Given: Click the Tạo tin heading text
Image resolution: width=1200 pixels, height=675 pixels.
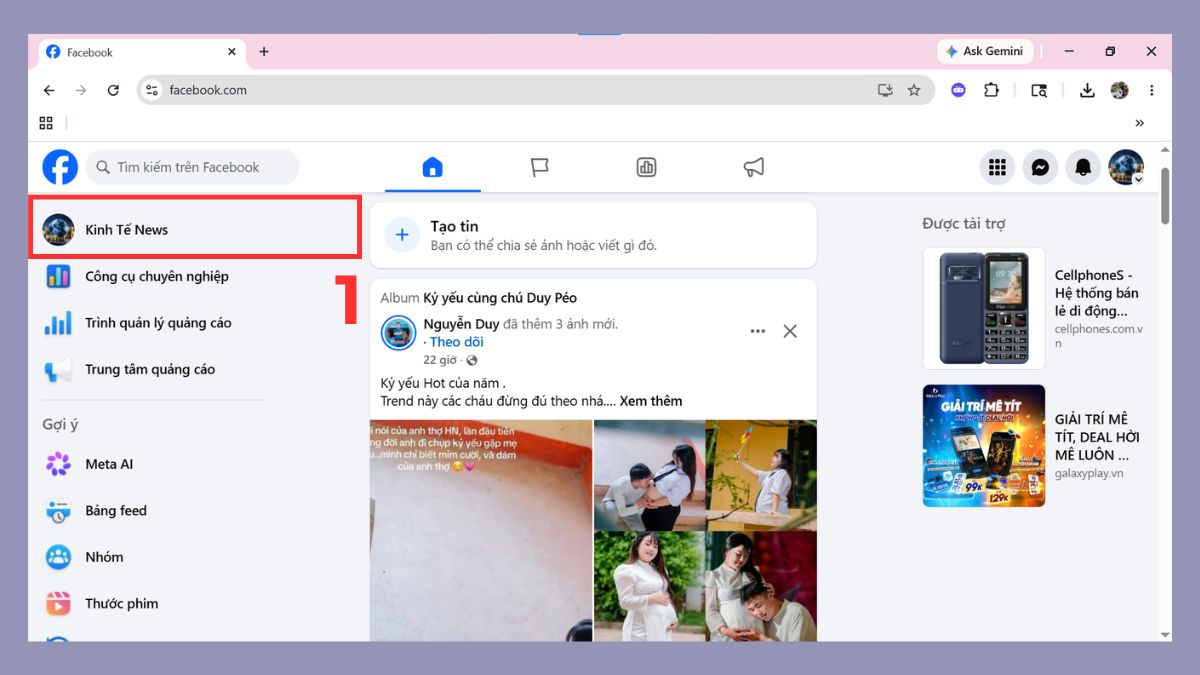Looking at the screenshot, I should (x=455, y=226).
